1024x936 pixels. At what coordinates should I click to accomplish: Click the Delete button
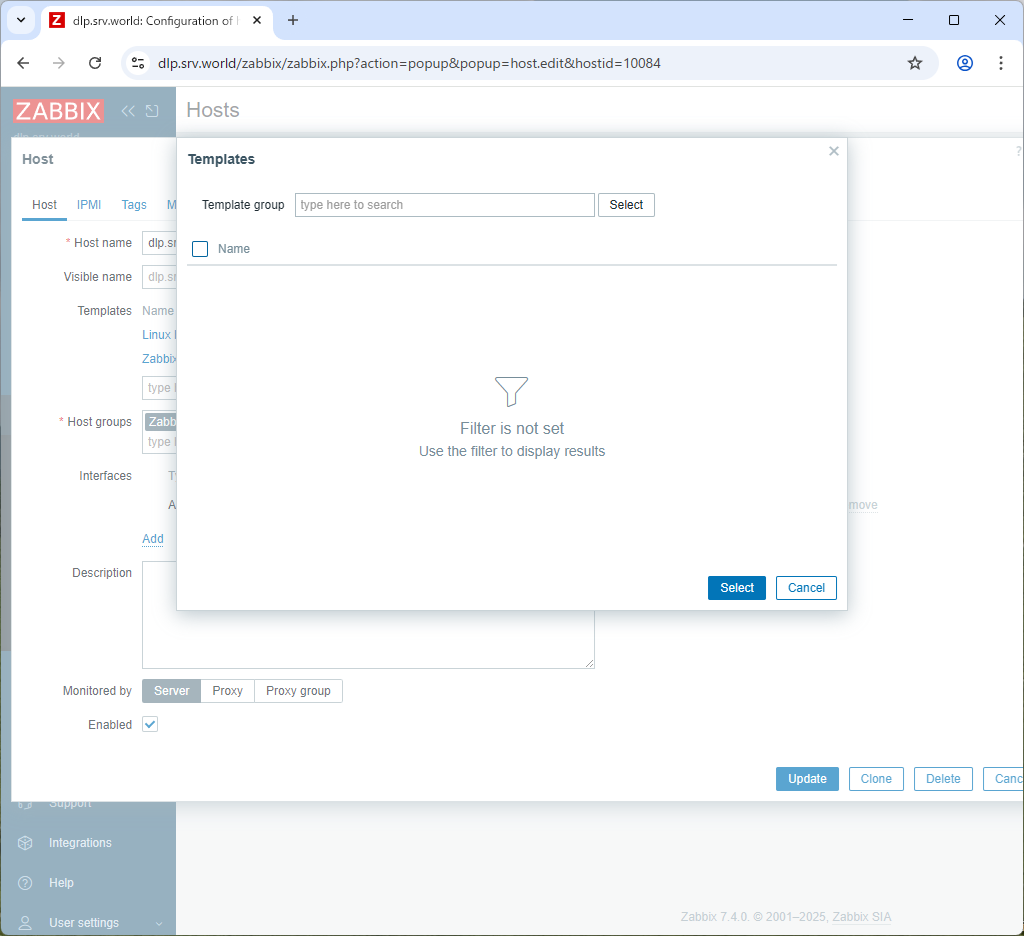click(x=943, y=779)
